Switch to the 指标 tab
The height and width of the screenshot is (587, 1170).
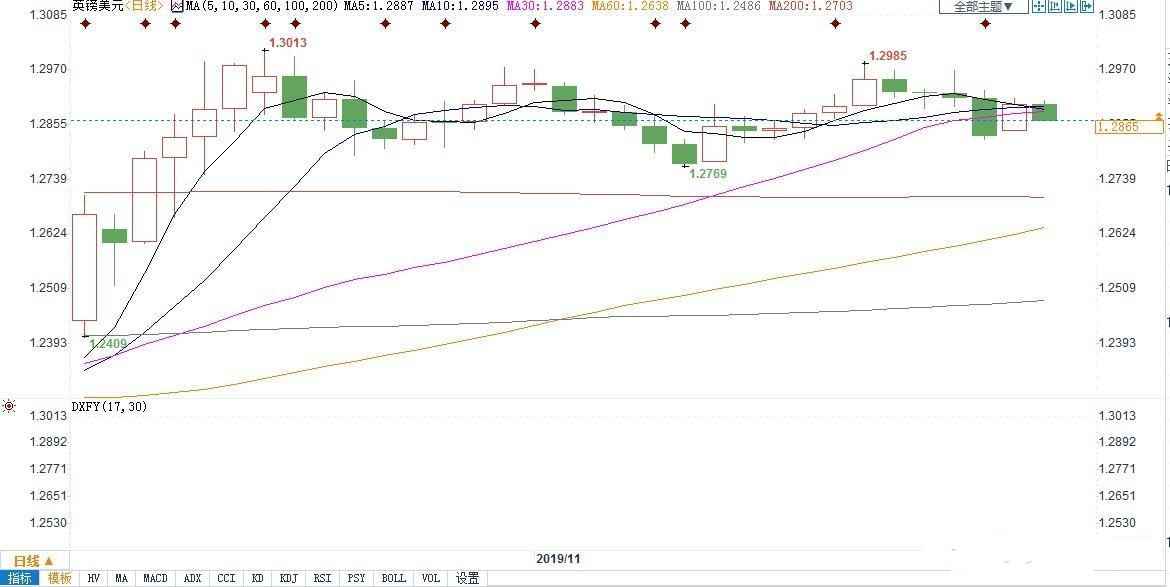[21, 578]
